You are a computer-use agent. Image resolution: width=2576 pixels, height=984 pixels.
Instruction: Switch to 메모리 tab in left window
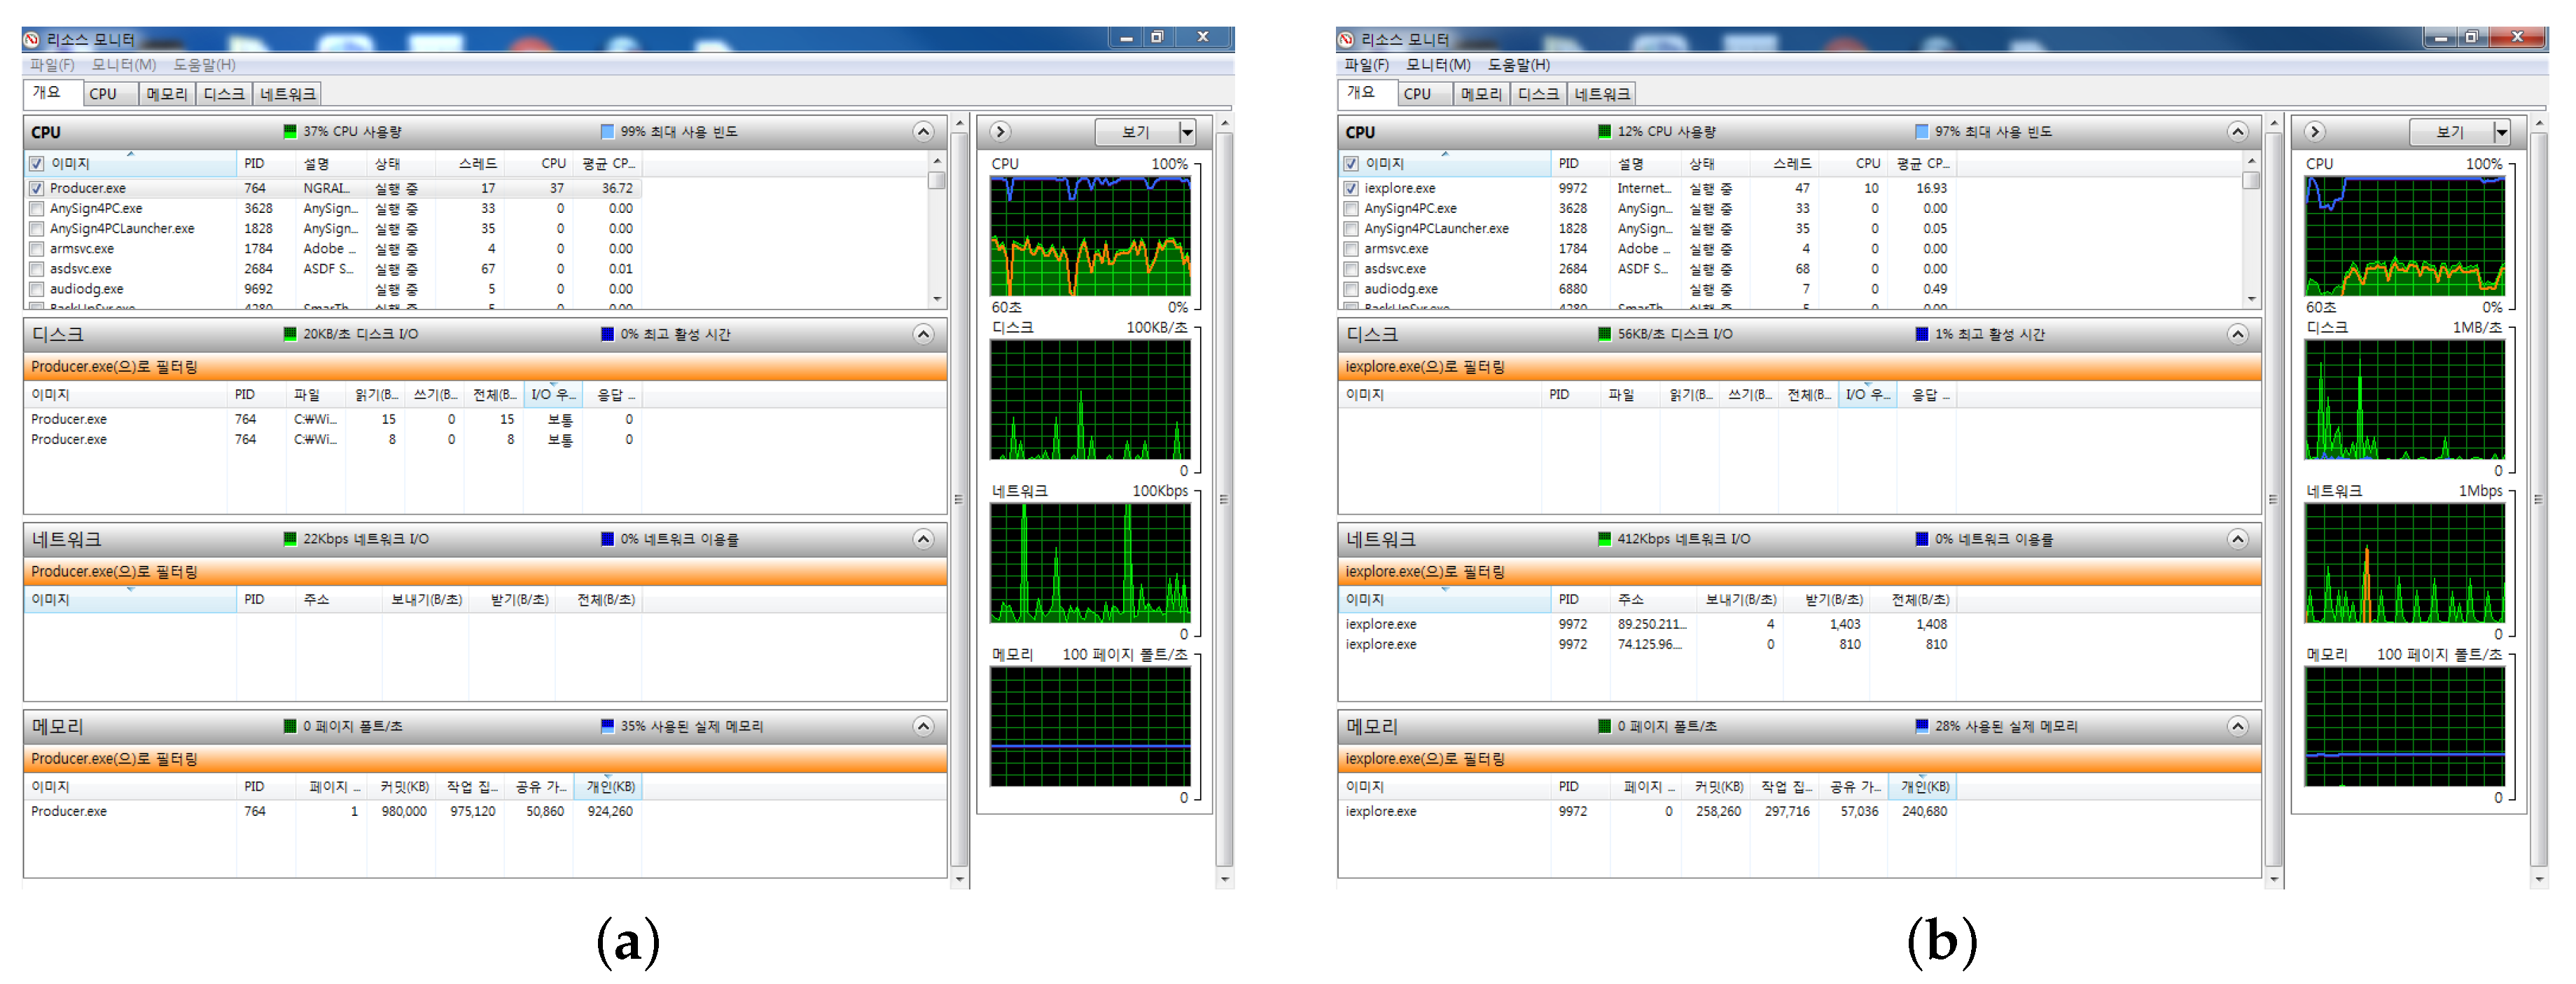coord(166,94)
